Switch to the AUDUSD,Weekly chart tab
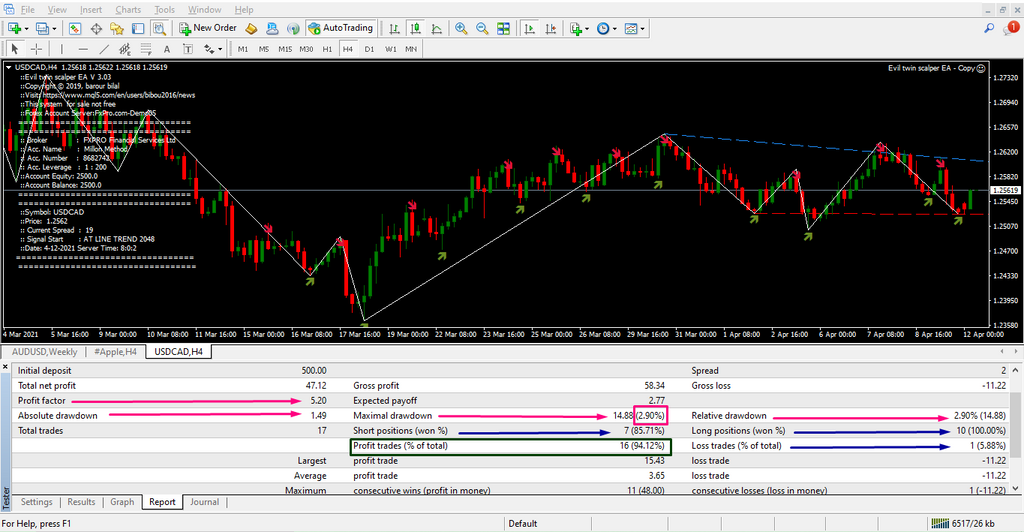The height and width of the screenshot is (532, 1024). (x=44, y=352)
